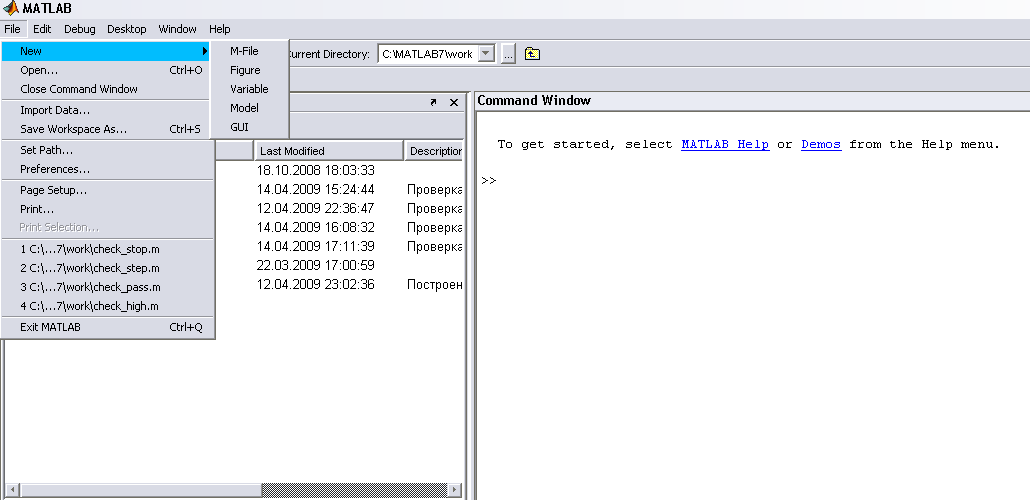Open recent file check_high.m
Viewport: 1030px width, 500px height.
[x=108, y=306]
